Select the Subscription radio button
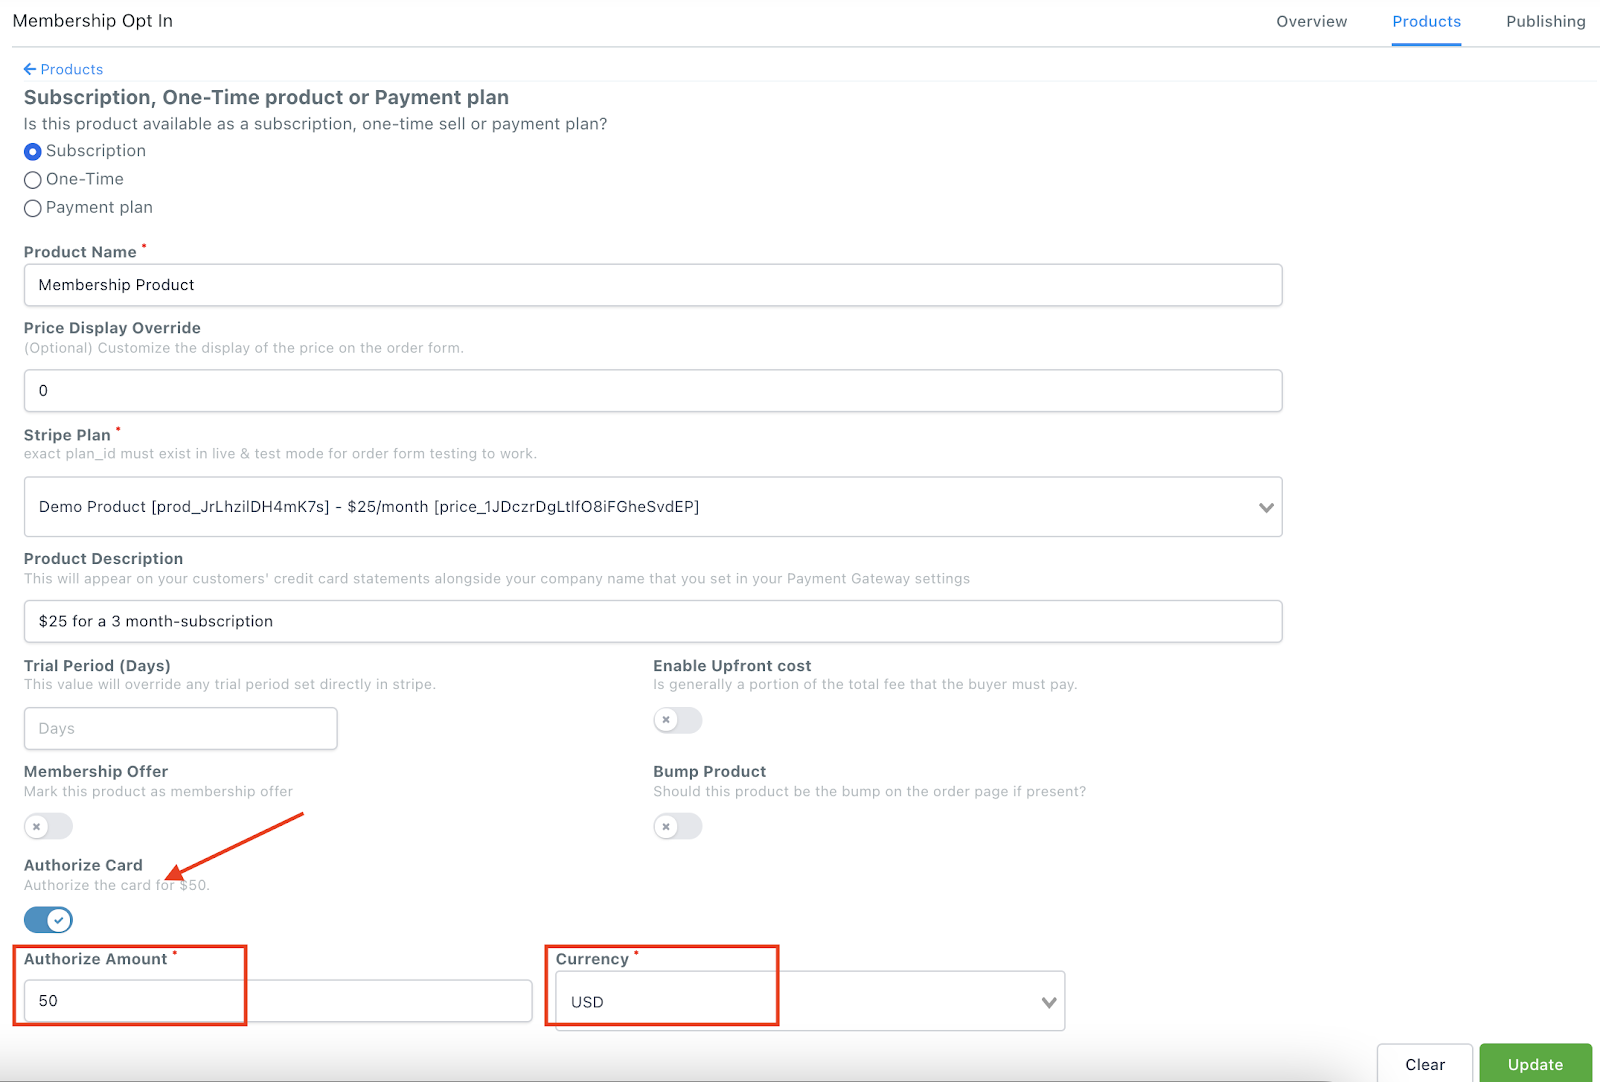The height and width of the screenshot is (1082, 1600). (x=33, y=151)
